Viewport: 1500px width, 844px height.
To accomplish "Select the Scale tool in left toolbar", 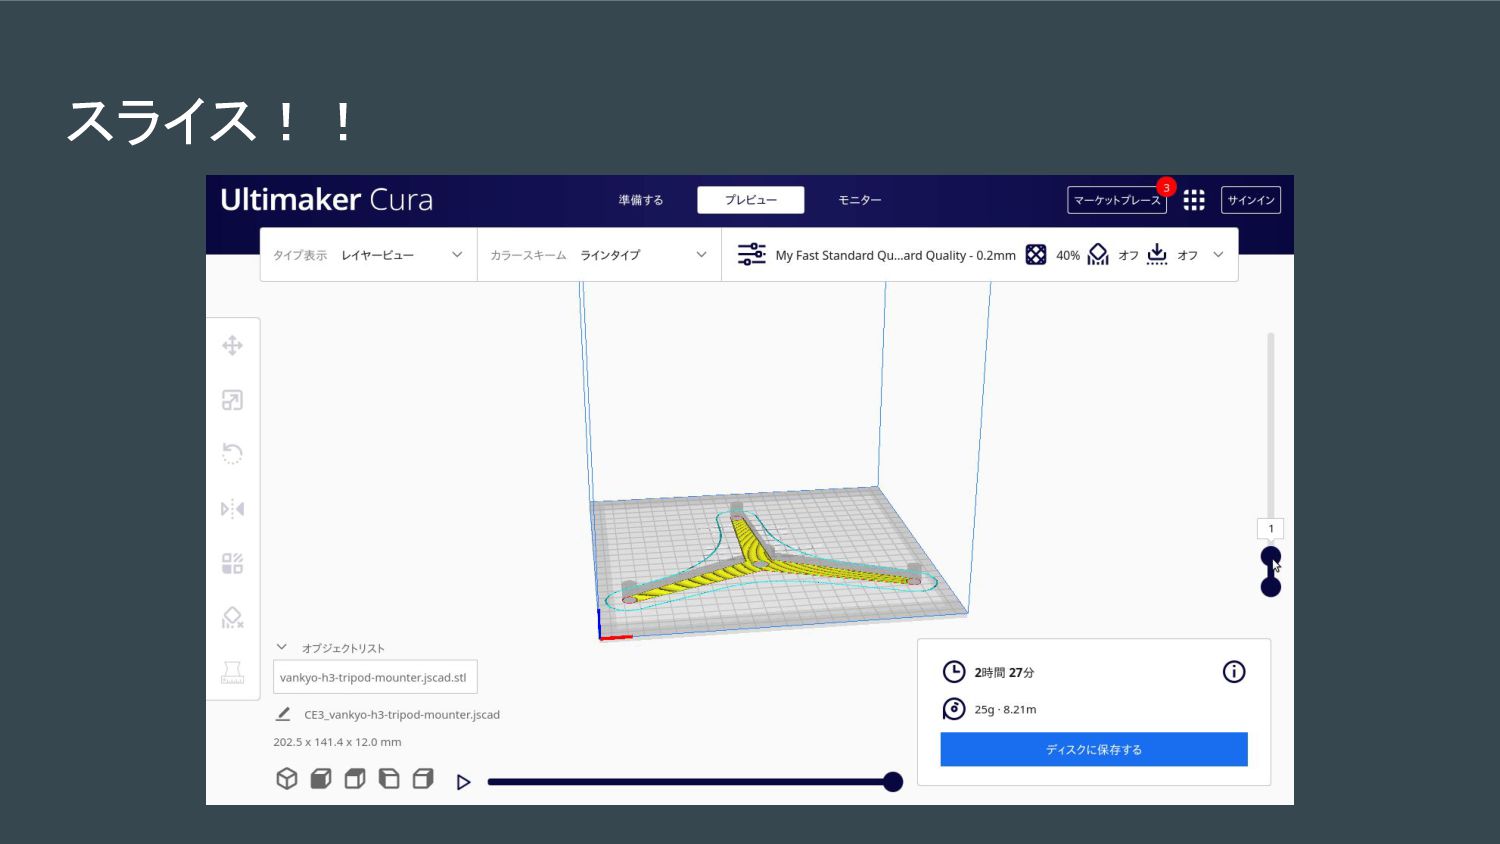I will (x=232, y=400).
